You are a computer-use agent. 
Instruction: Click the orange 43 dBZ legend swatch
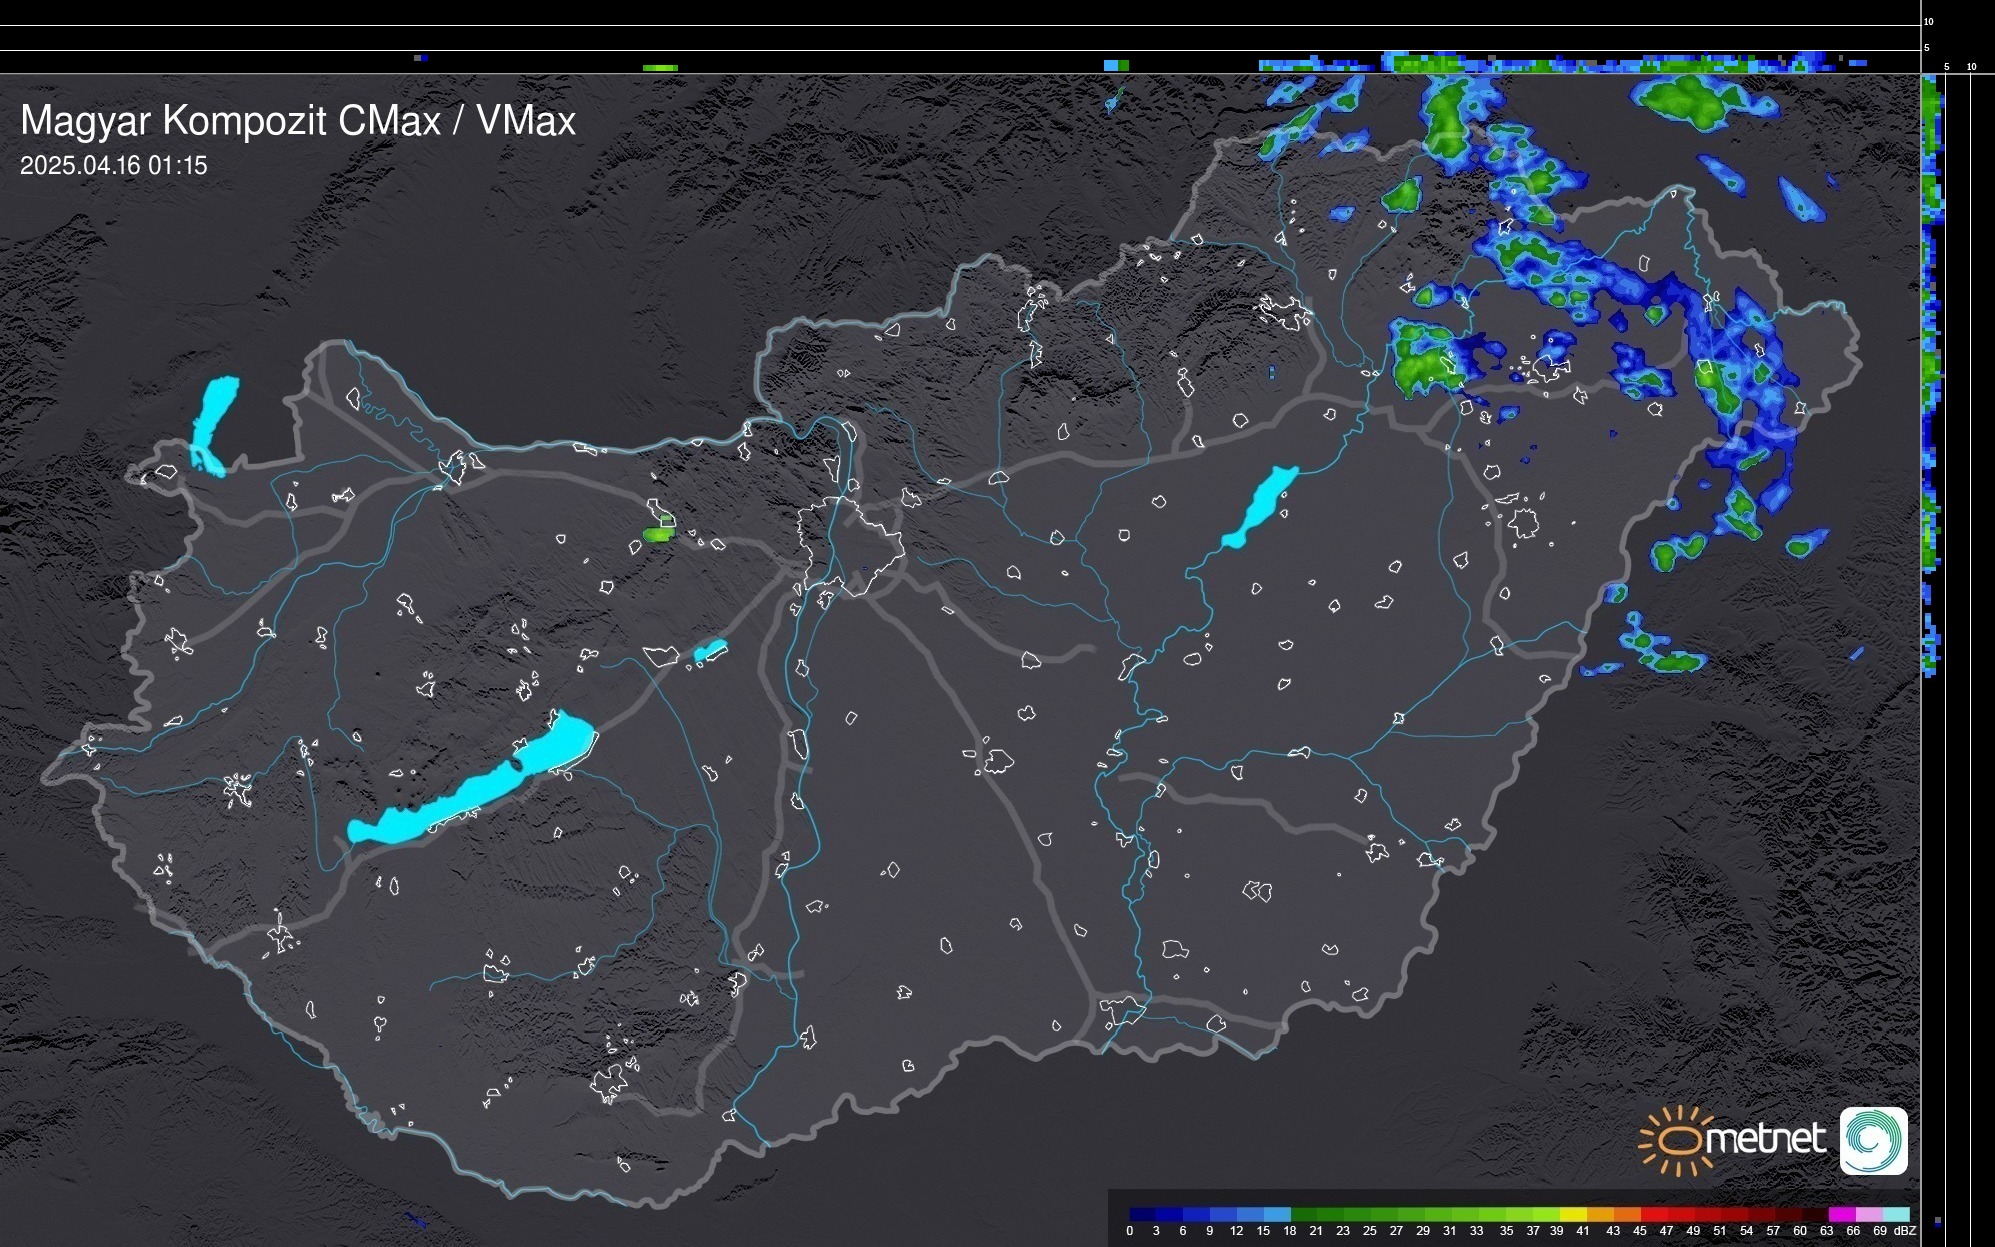(1627, 1215)
